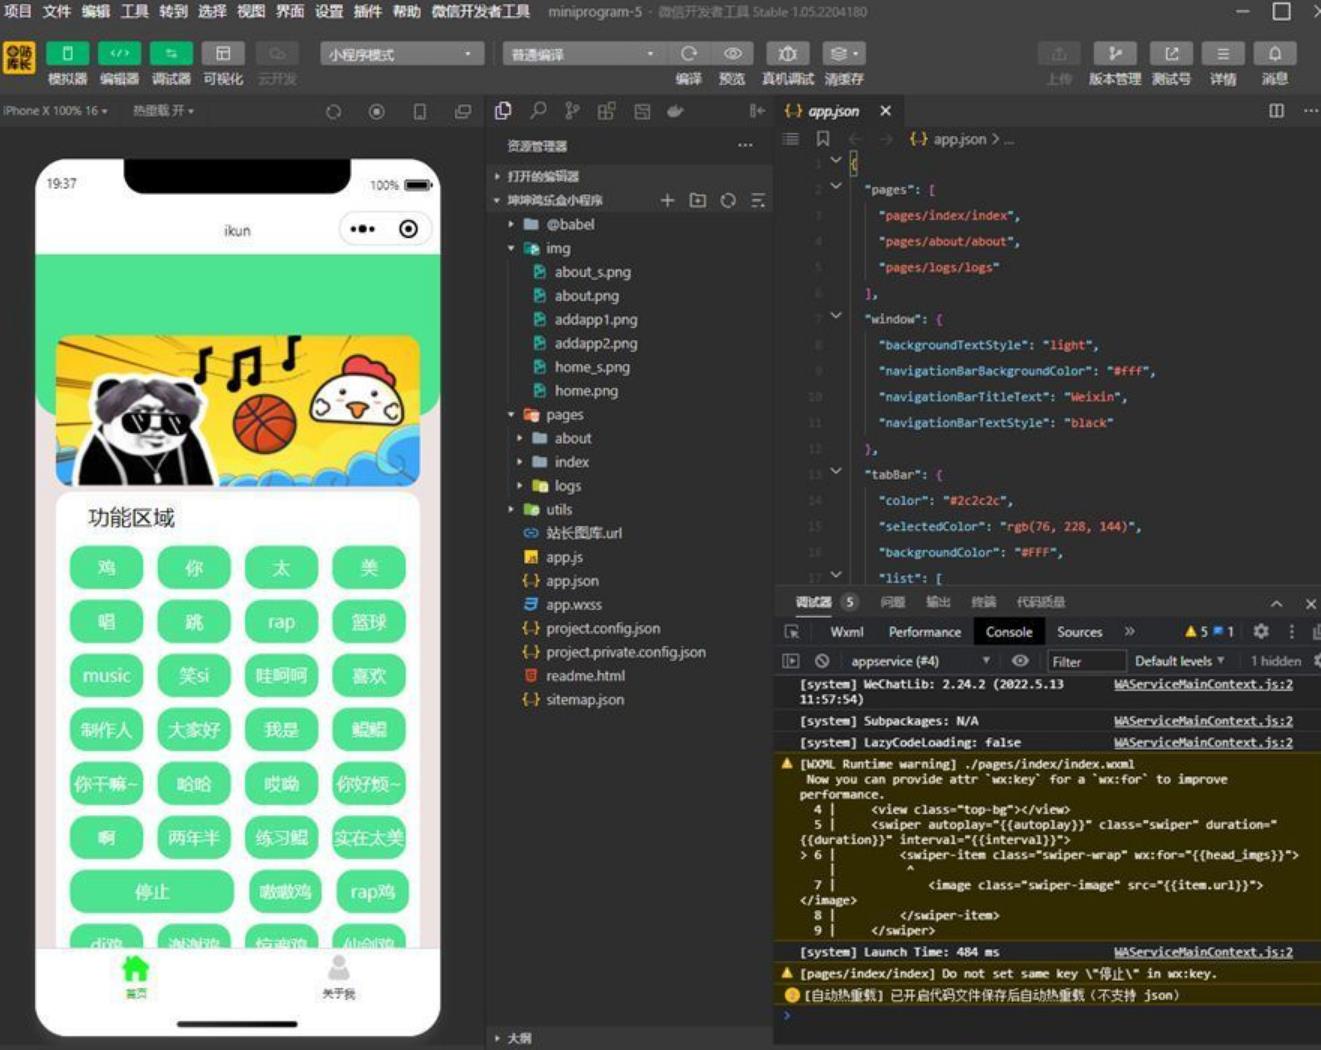Viewport: 1321px width, 1050px height.
Task: Click the preview eye icon in toolbar
Action: [732, 54]
